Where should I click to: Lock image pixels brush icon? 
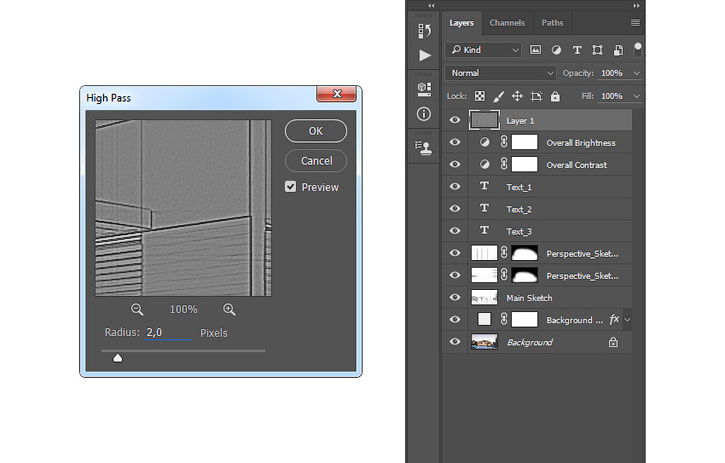pyautogui.click(x=498, y=96)
